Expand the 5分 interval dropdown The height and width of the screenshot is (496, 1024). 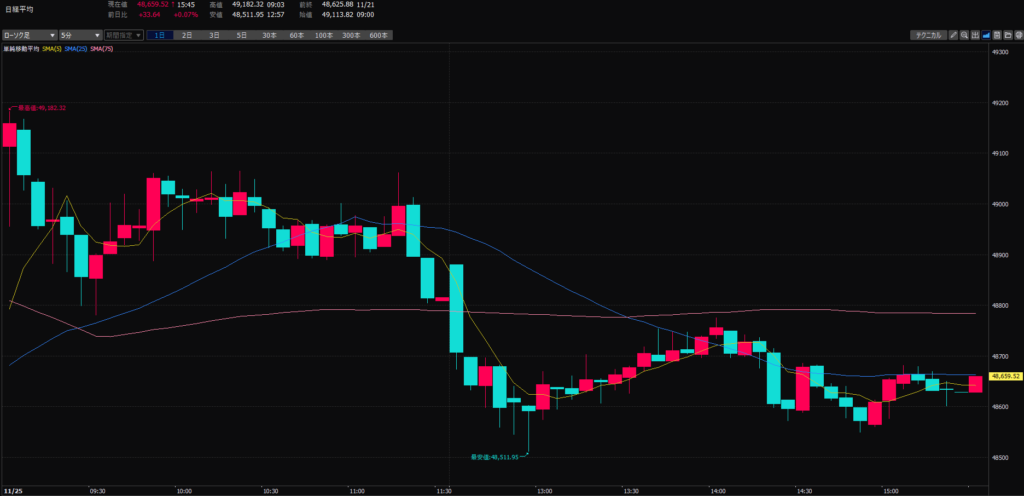[79, 35]
